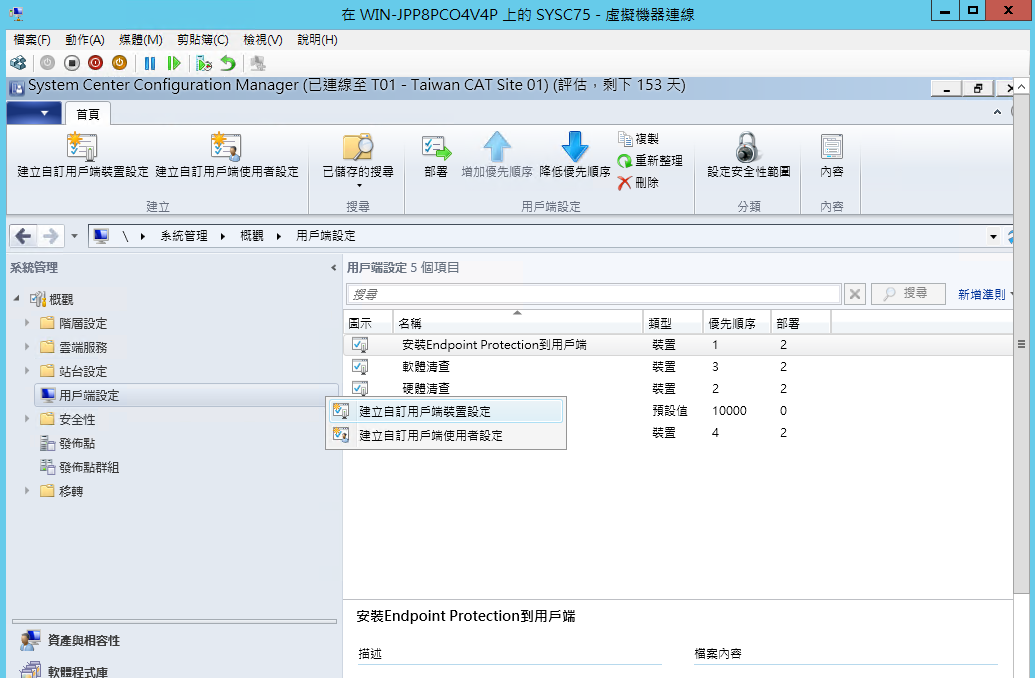
Task: Click the 設定安全性範圍 lock icon
Action: click(747, 147)
